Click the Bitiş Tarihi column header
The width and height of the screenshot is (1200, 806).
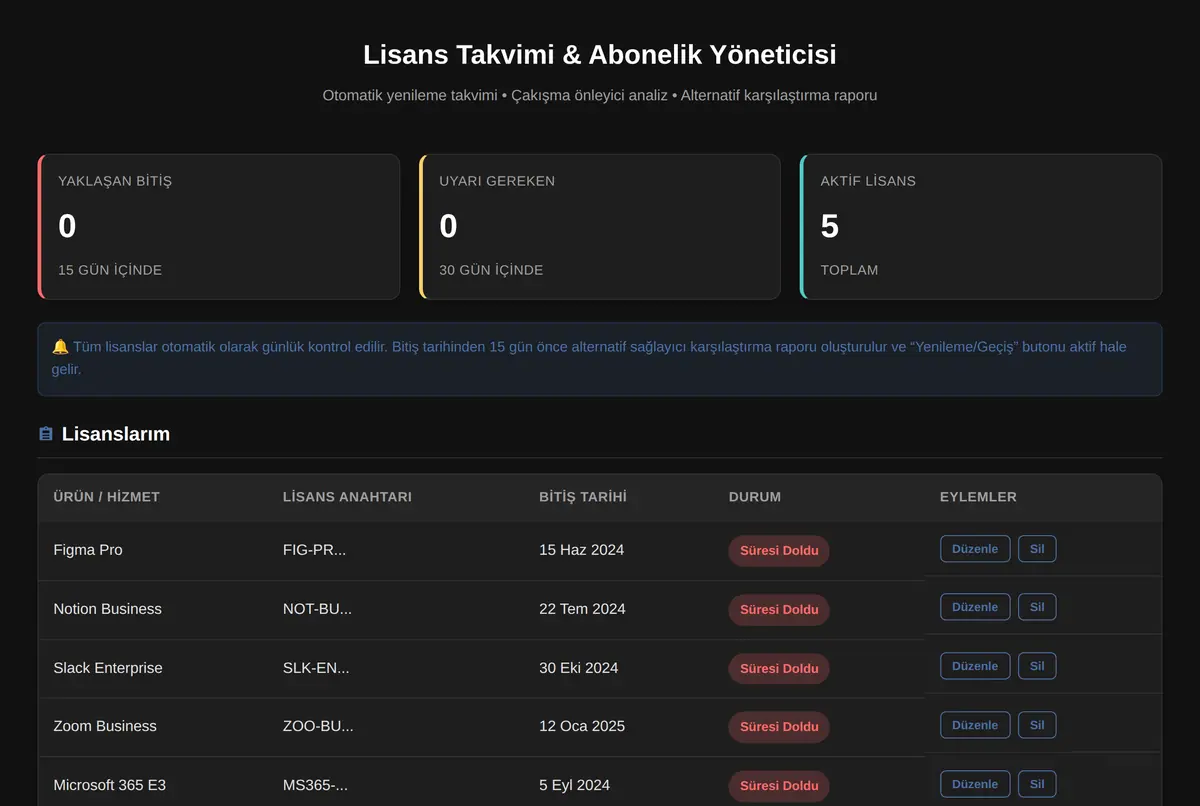(x=583, y=497)
